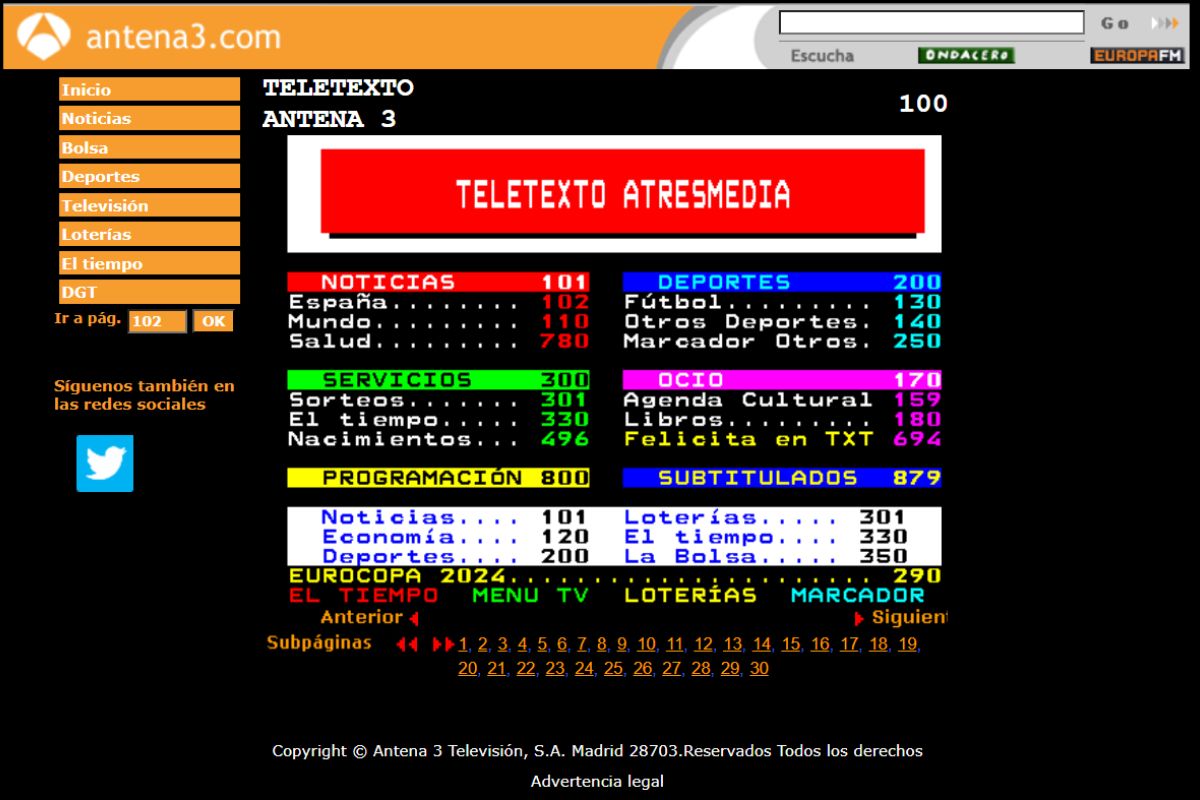Click the SUBTITULADOS 879 blue header
The height and width of the screenshot is (800, 1200).
click(x=782, y=478)
